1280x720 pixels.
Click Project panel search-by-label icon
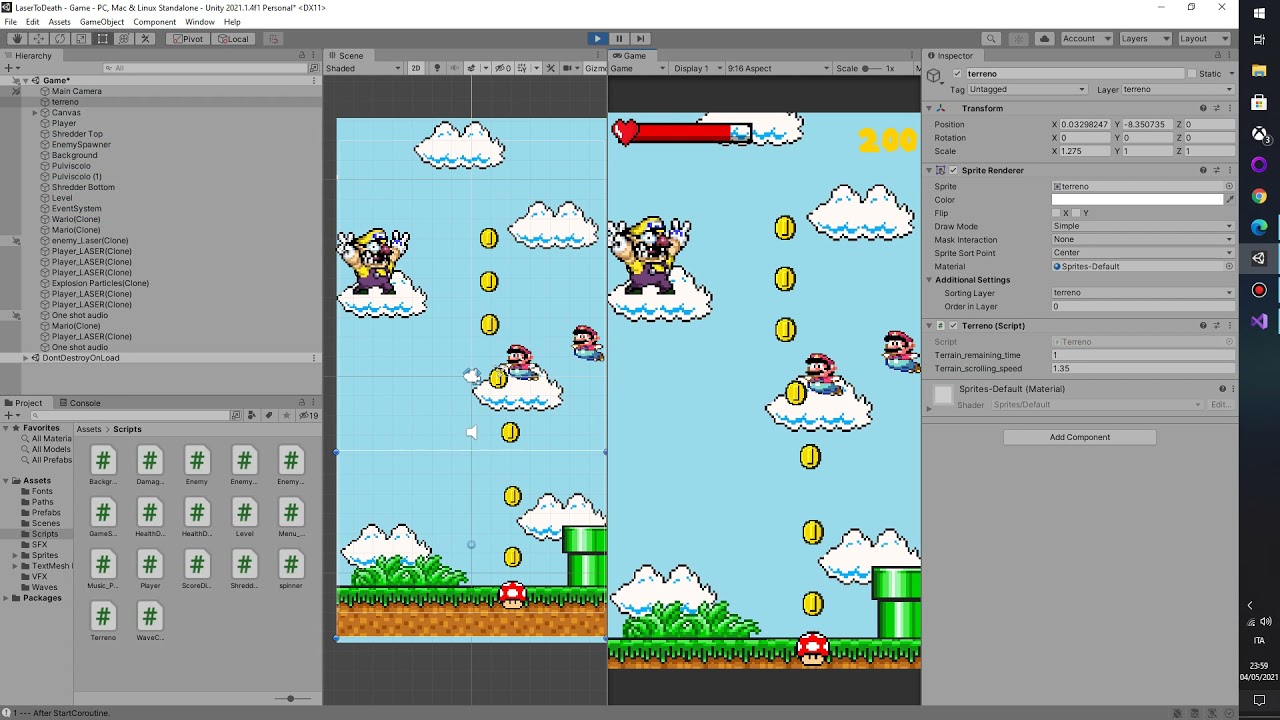point(267,415)
